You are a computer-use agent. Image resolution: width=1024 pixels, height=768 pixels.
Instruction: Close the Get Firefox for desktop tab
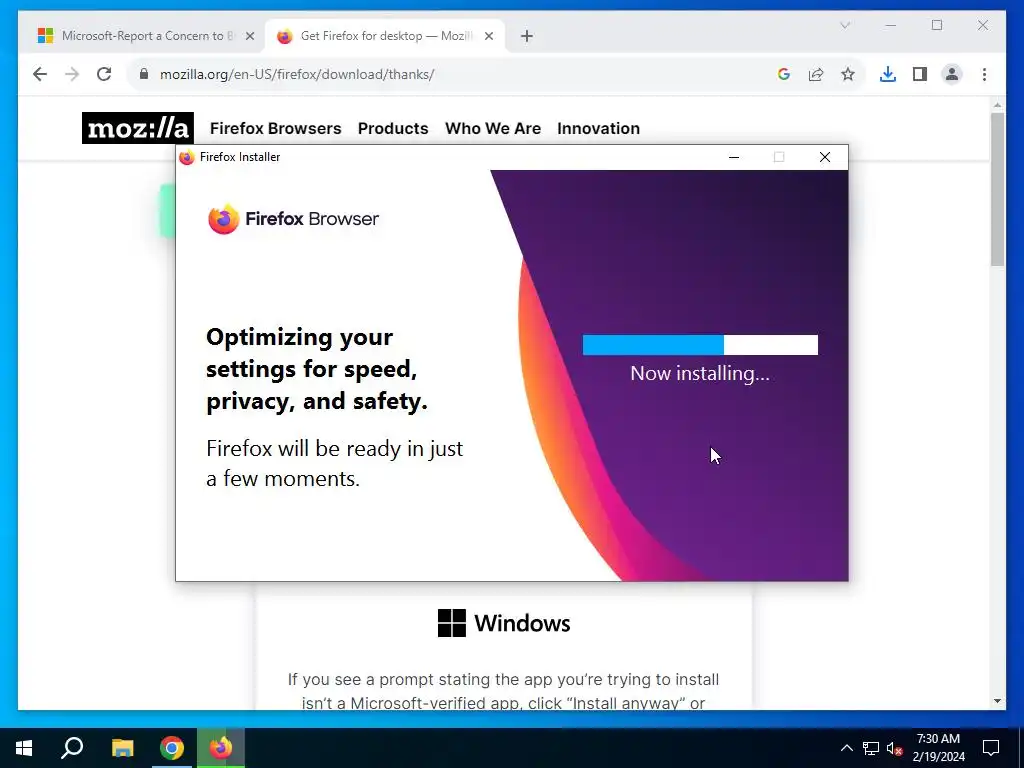pos(488,36)
